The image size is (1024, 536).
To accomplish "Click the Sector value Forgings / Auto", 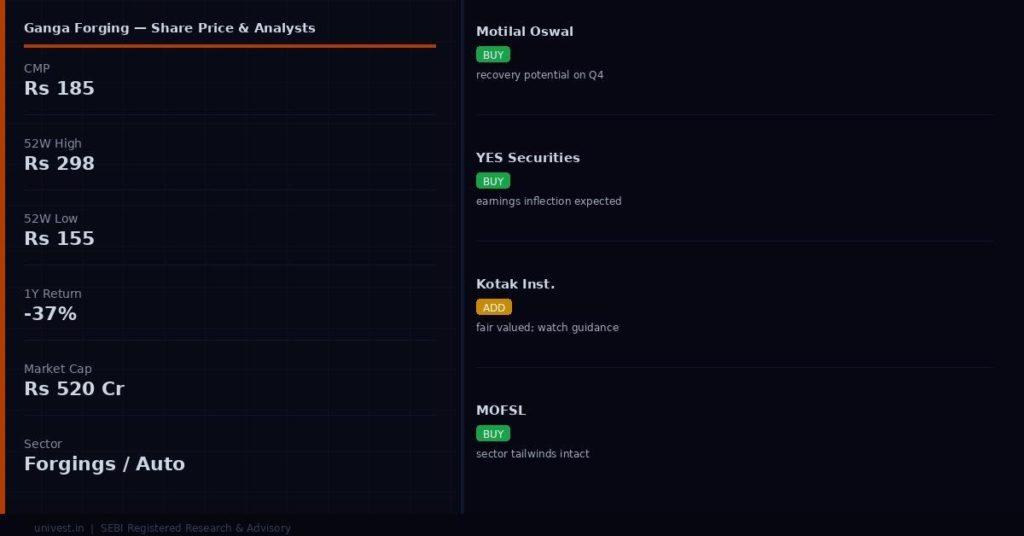I will click(104, 464).
